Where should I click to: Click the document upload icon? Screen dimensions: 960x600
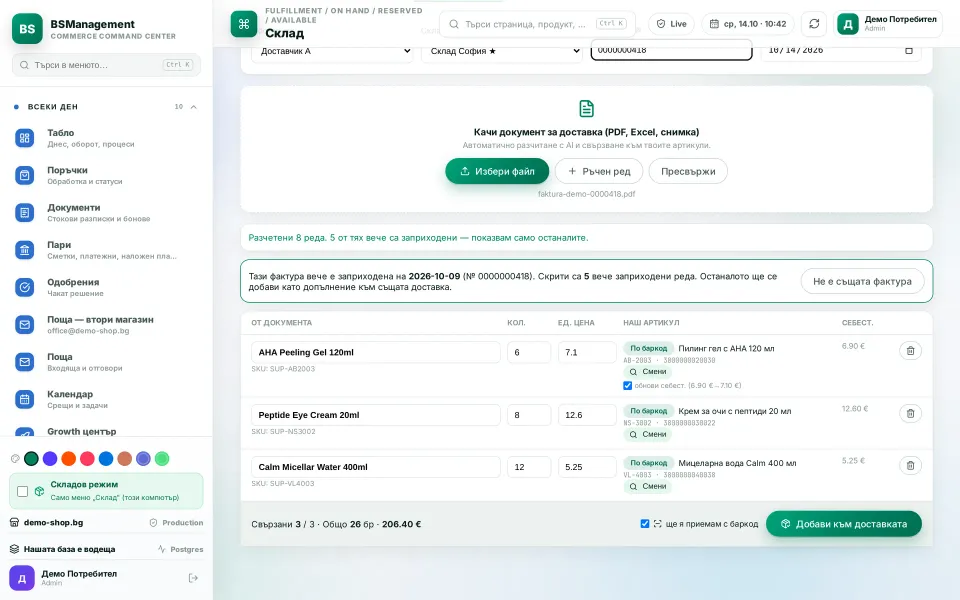(x=587, y=108)
